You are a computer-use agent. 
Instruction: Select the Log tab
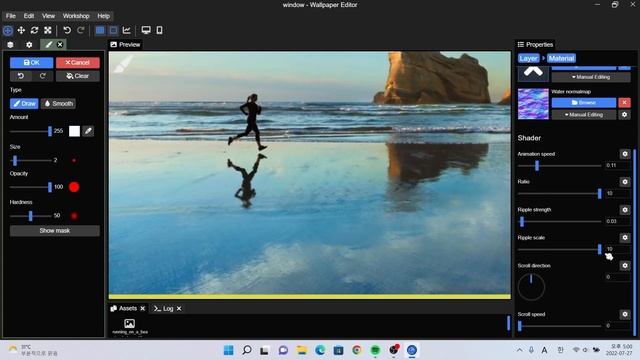point(164,309)
